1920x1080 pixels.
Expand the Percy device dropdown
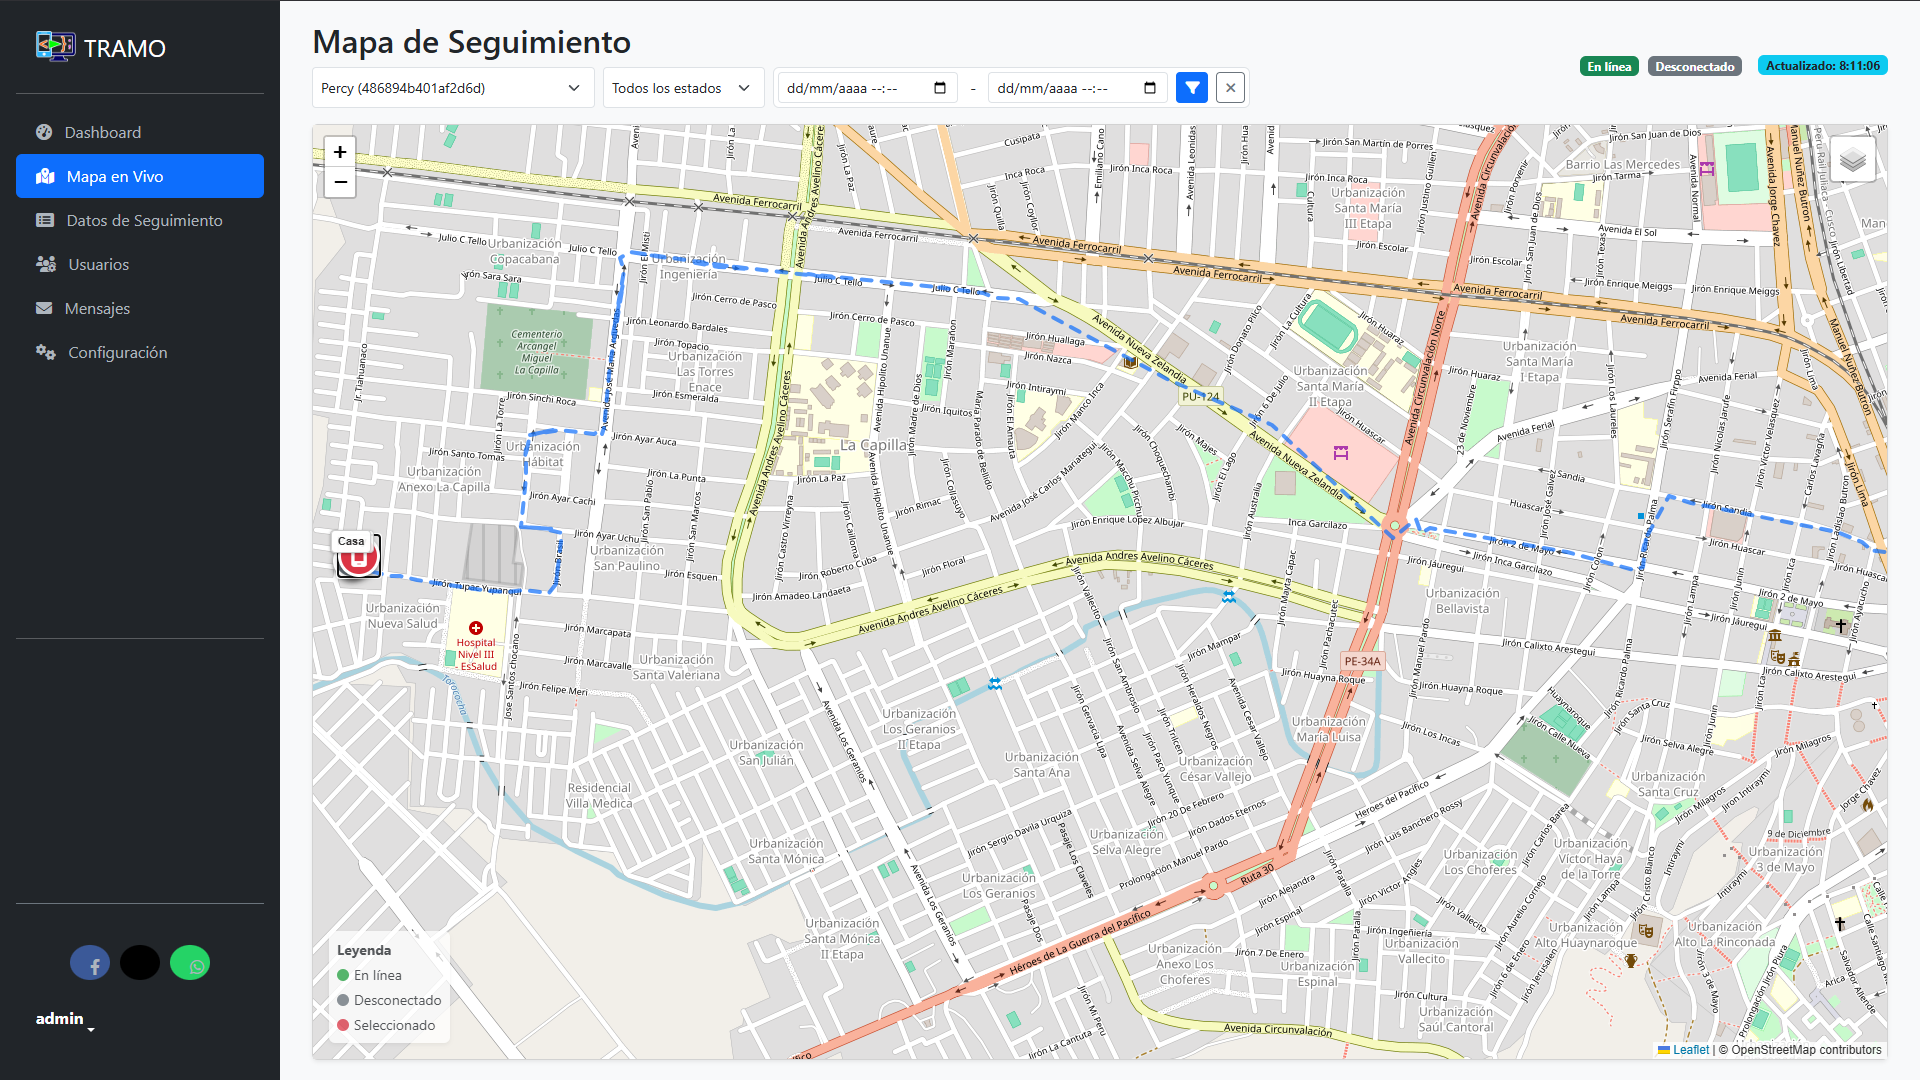tap(452, 88)
